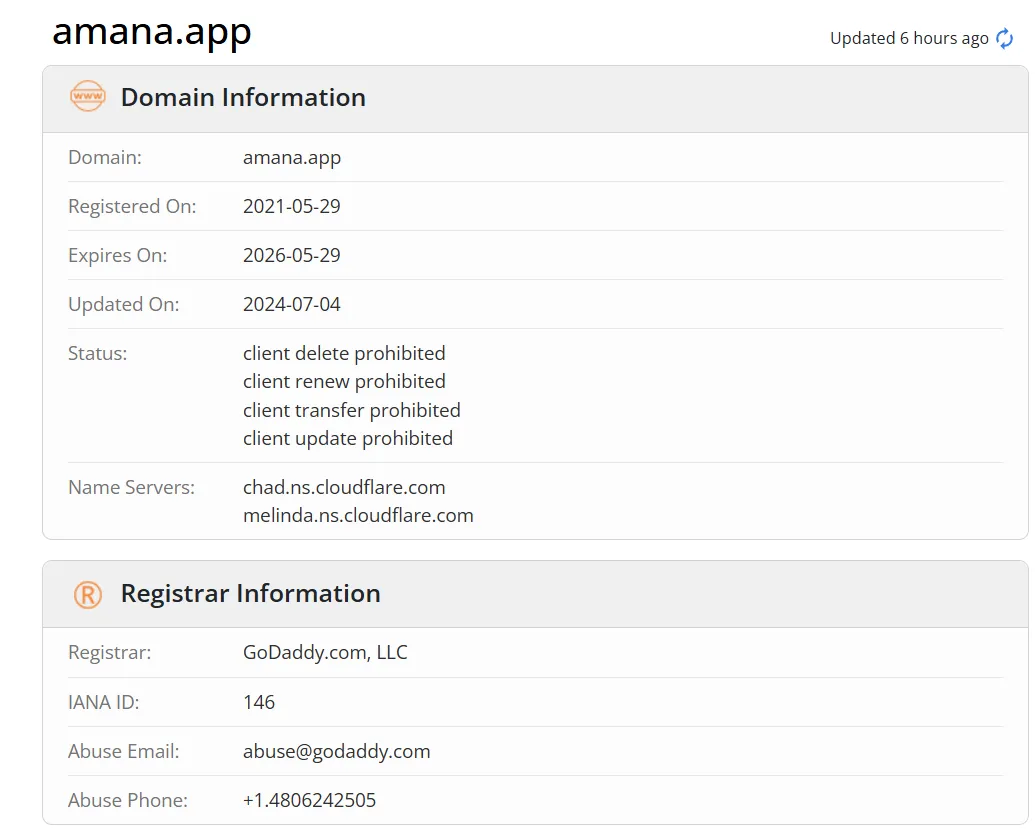Viewport: 1035px width, 829px height.
Task: Select abuse phone +1.4806242505
Action: pyautogui.click(x=310, y=801)
